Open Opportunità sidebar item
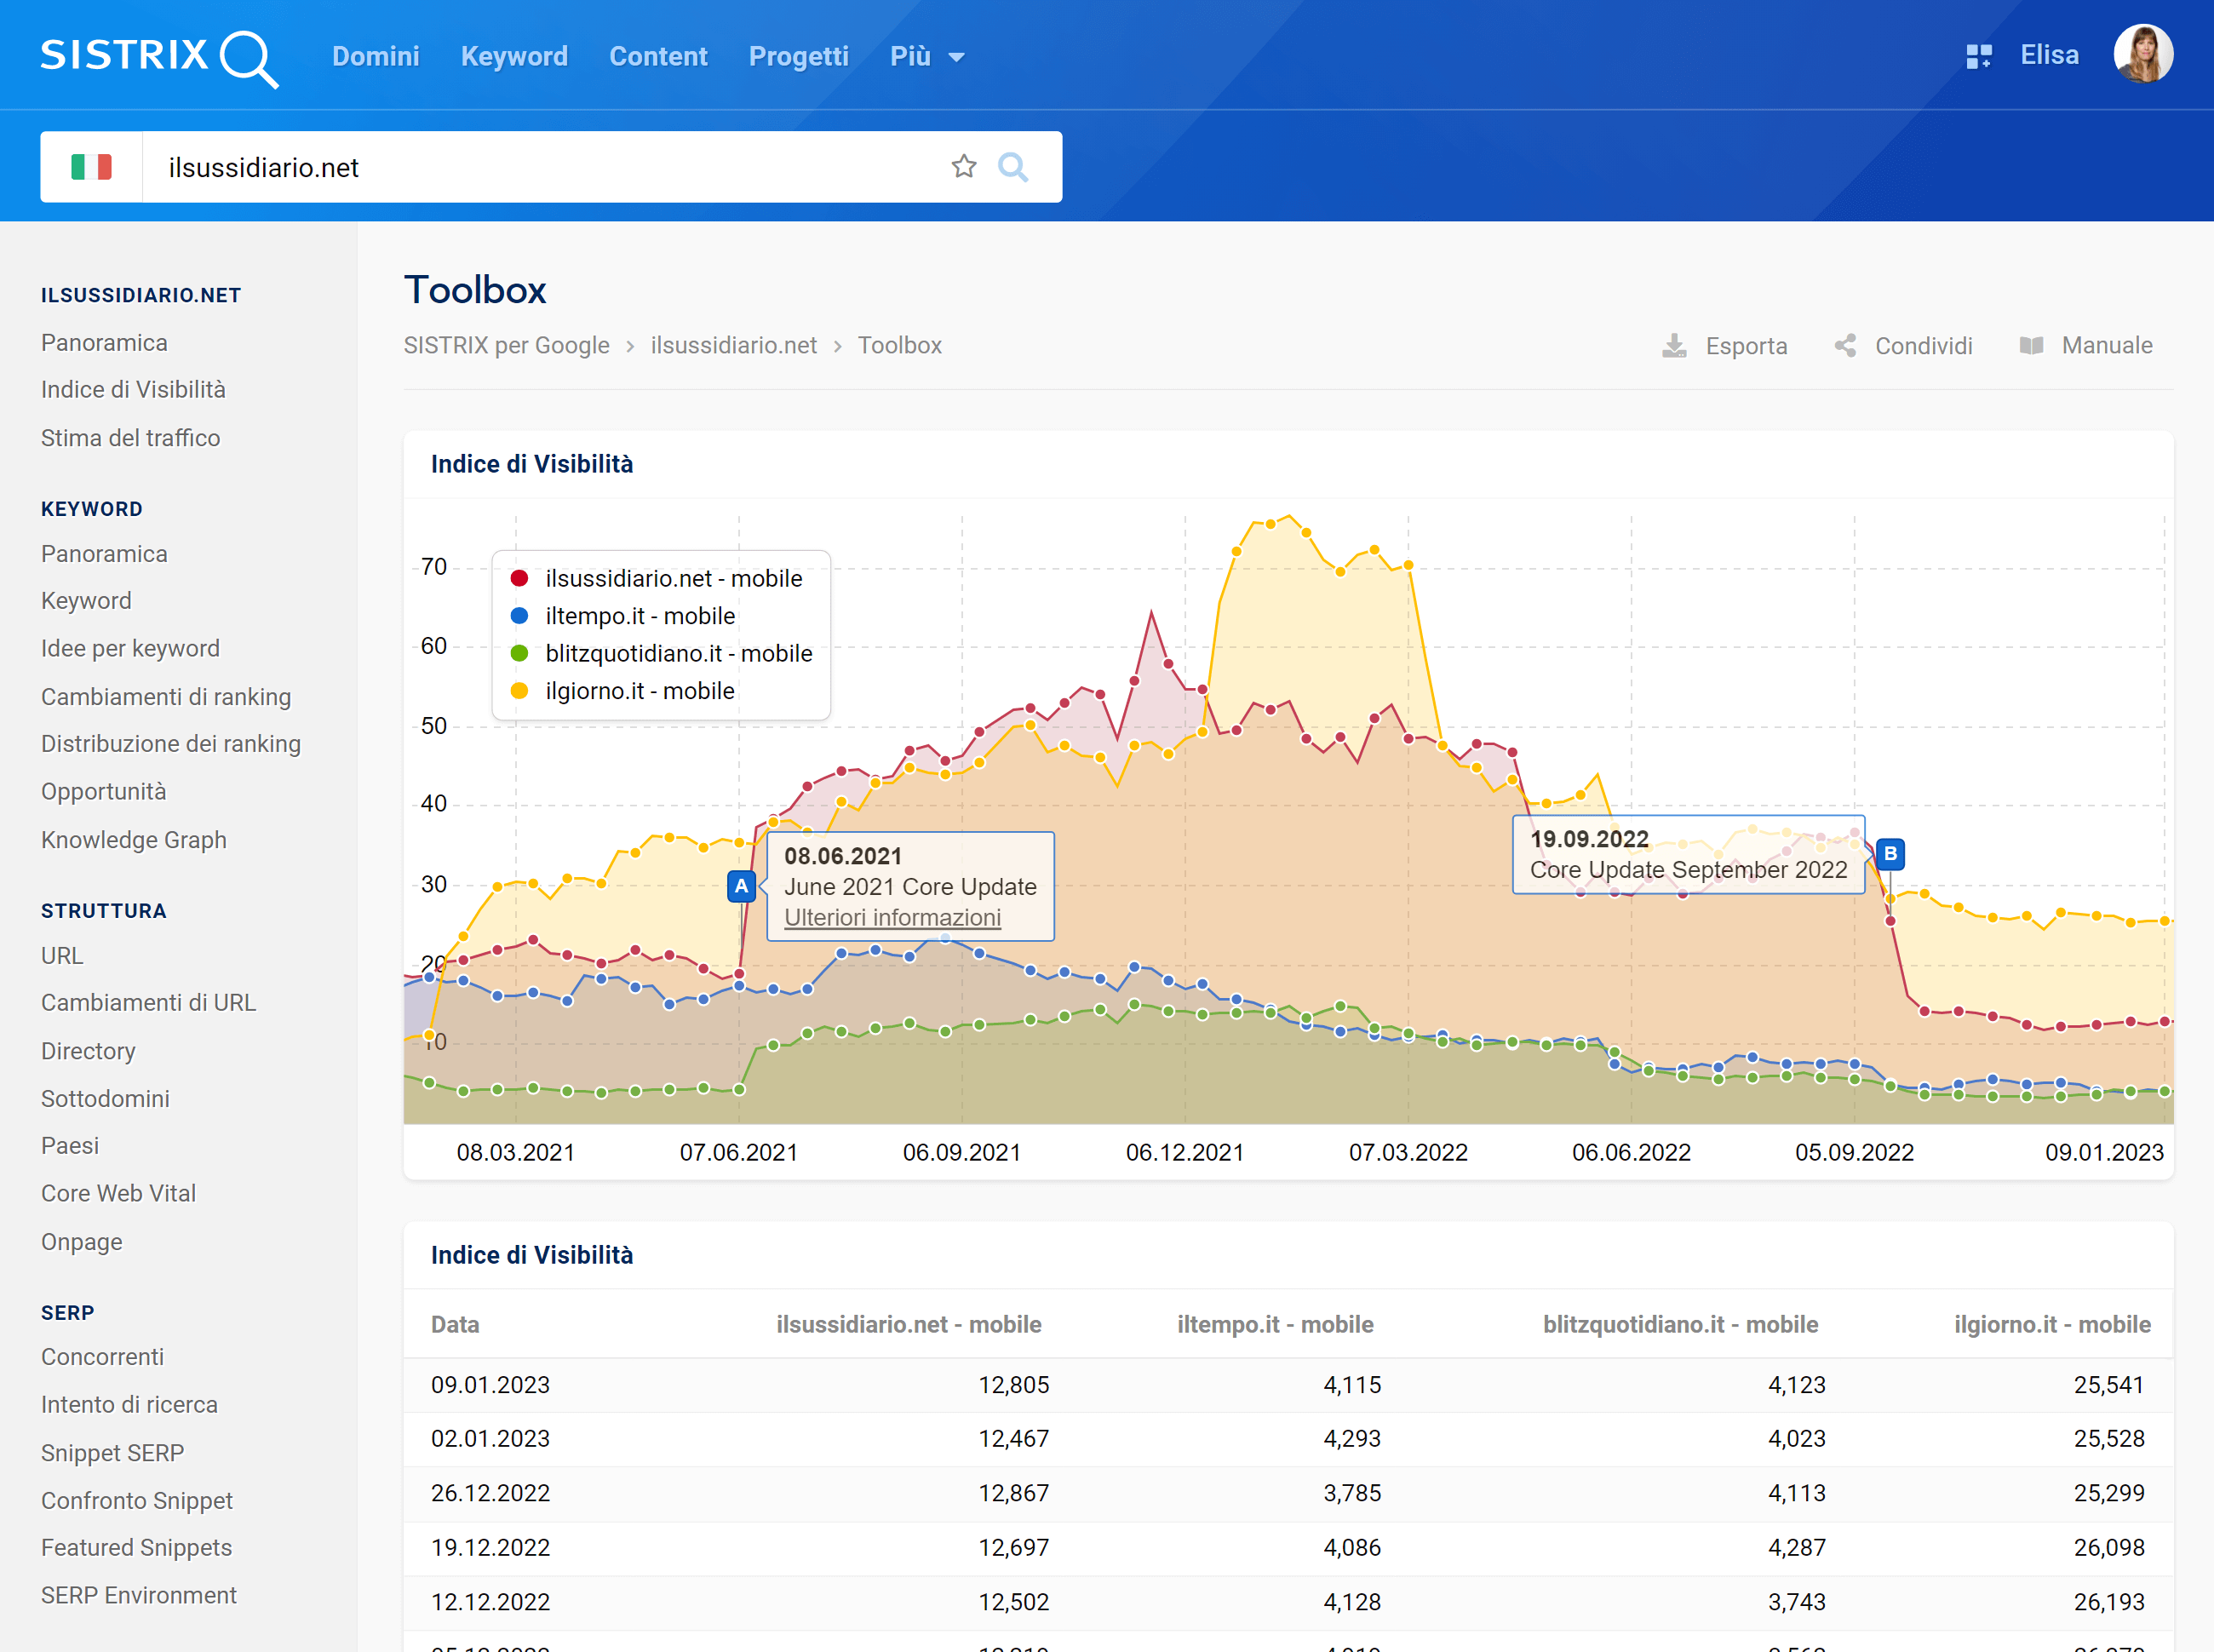The height and width of the screenshot is (1652, 2214). click(103, 792)
